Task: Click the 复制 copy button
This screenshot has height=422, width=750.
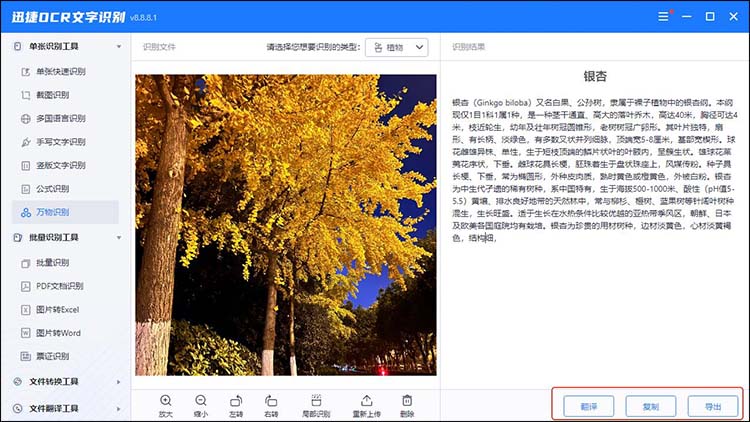Action: click(650, 406)
